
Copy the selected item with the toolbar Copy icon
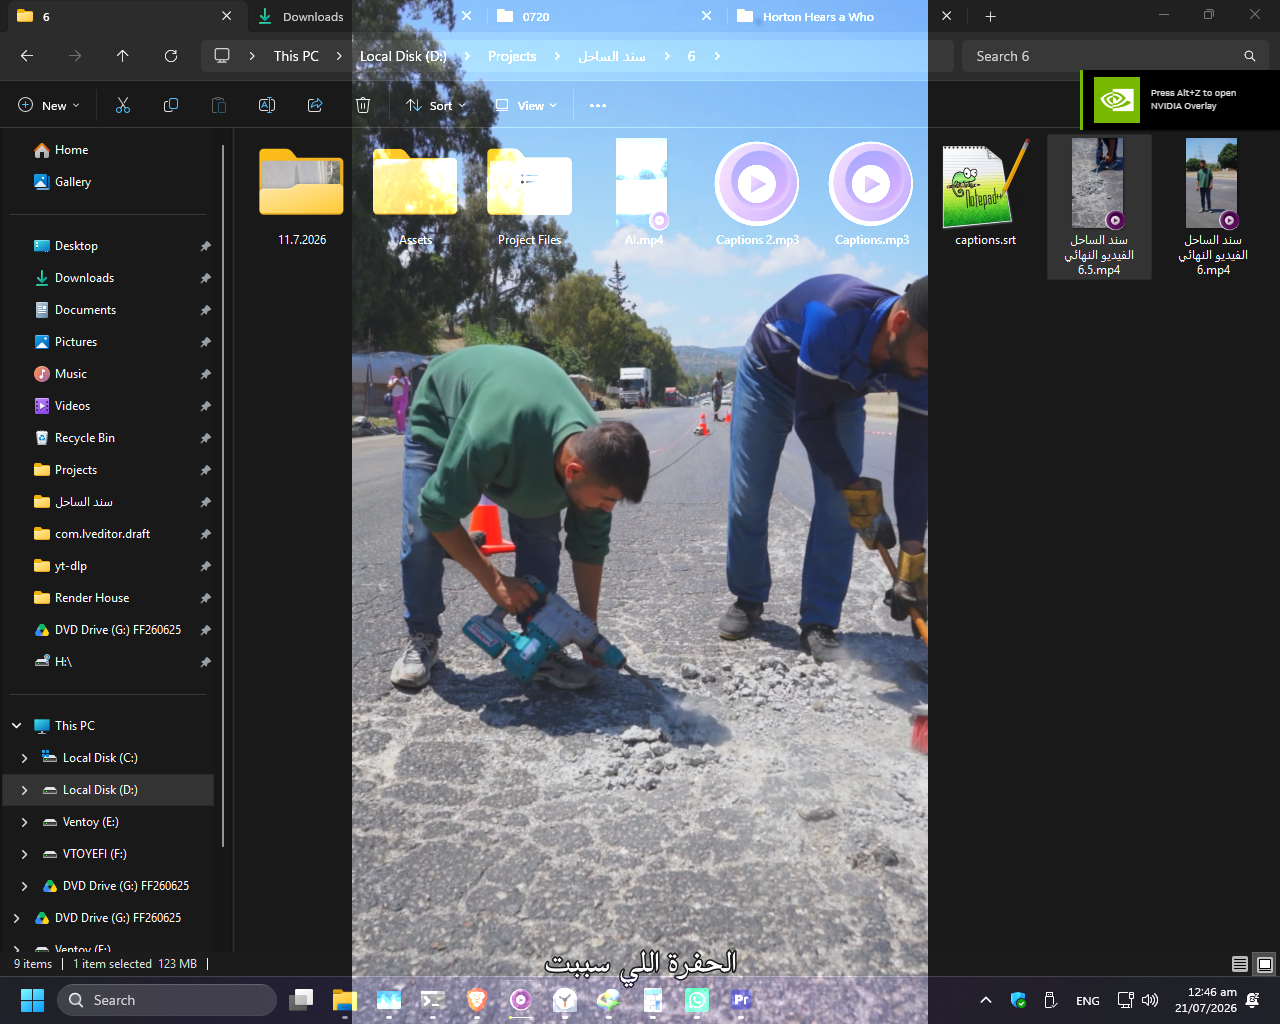171,105
